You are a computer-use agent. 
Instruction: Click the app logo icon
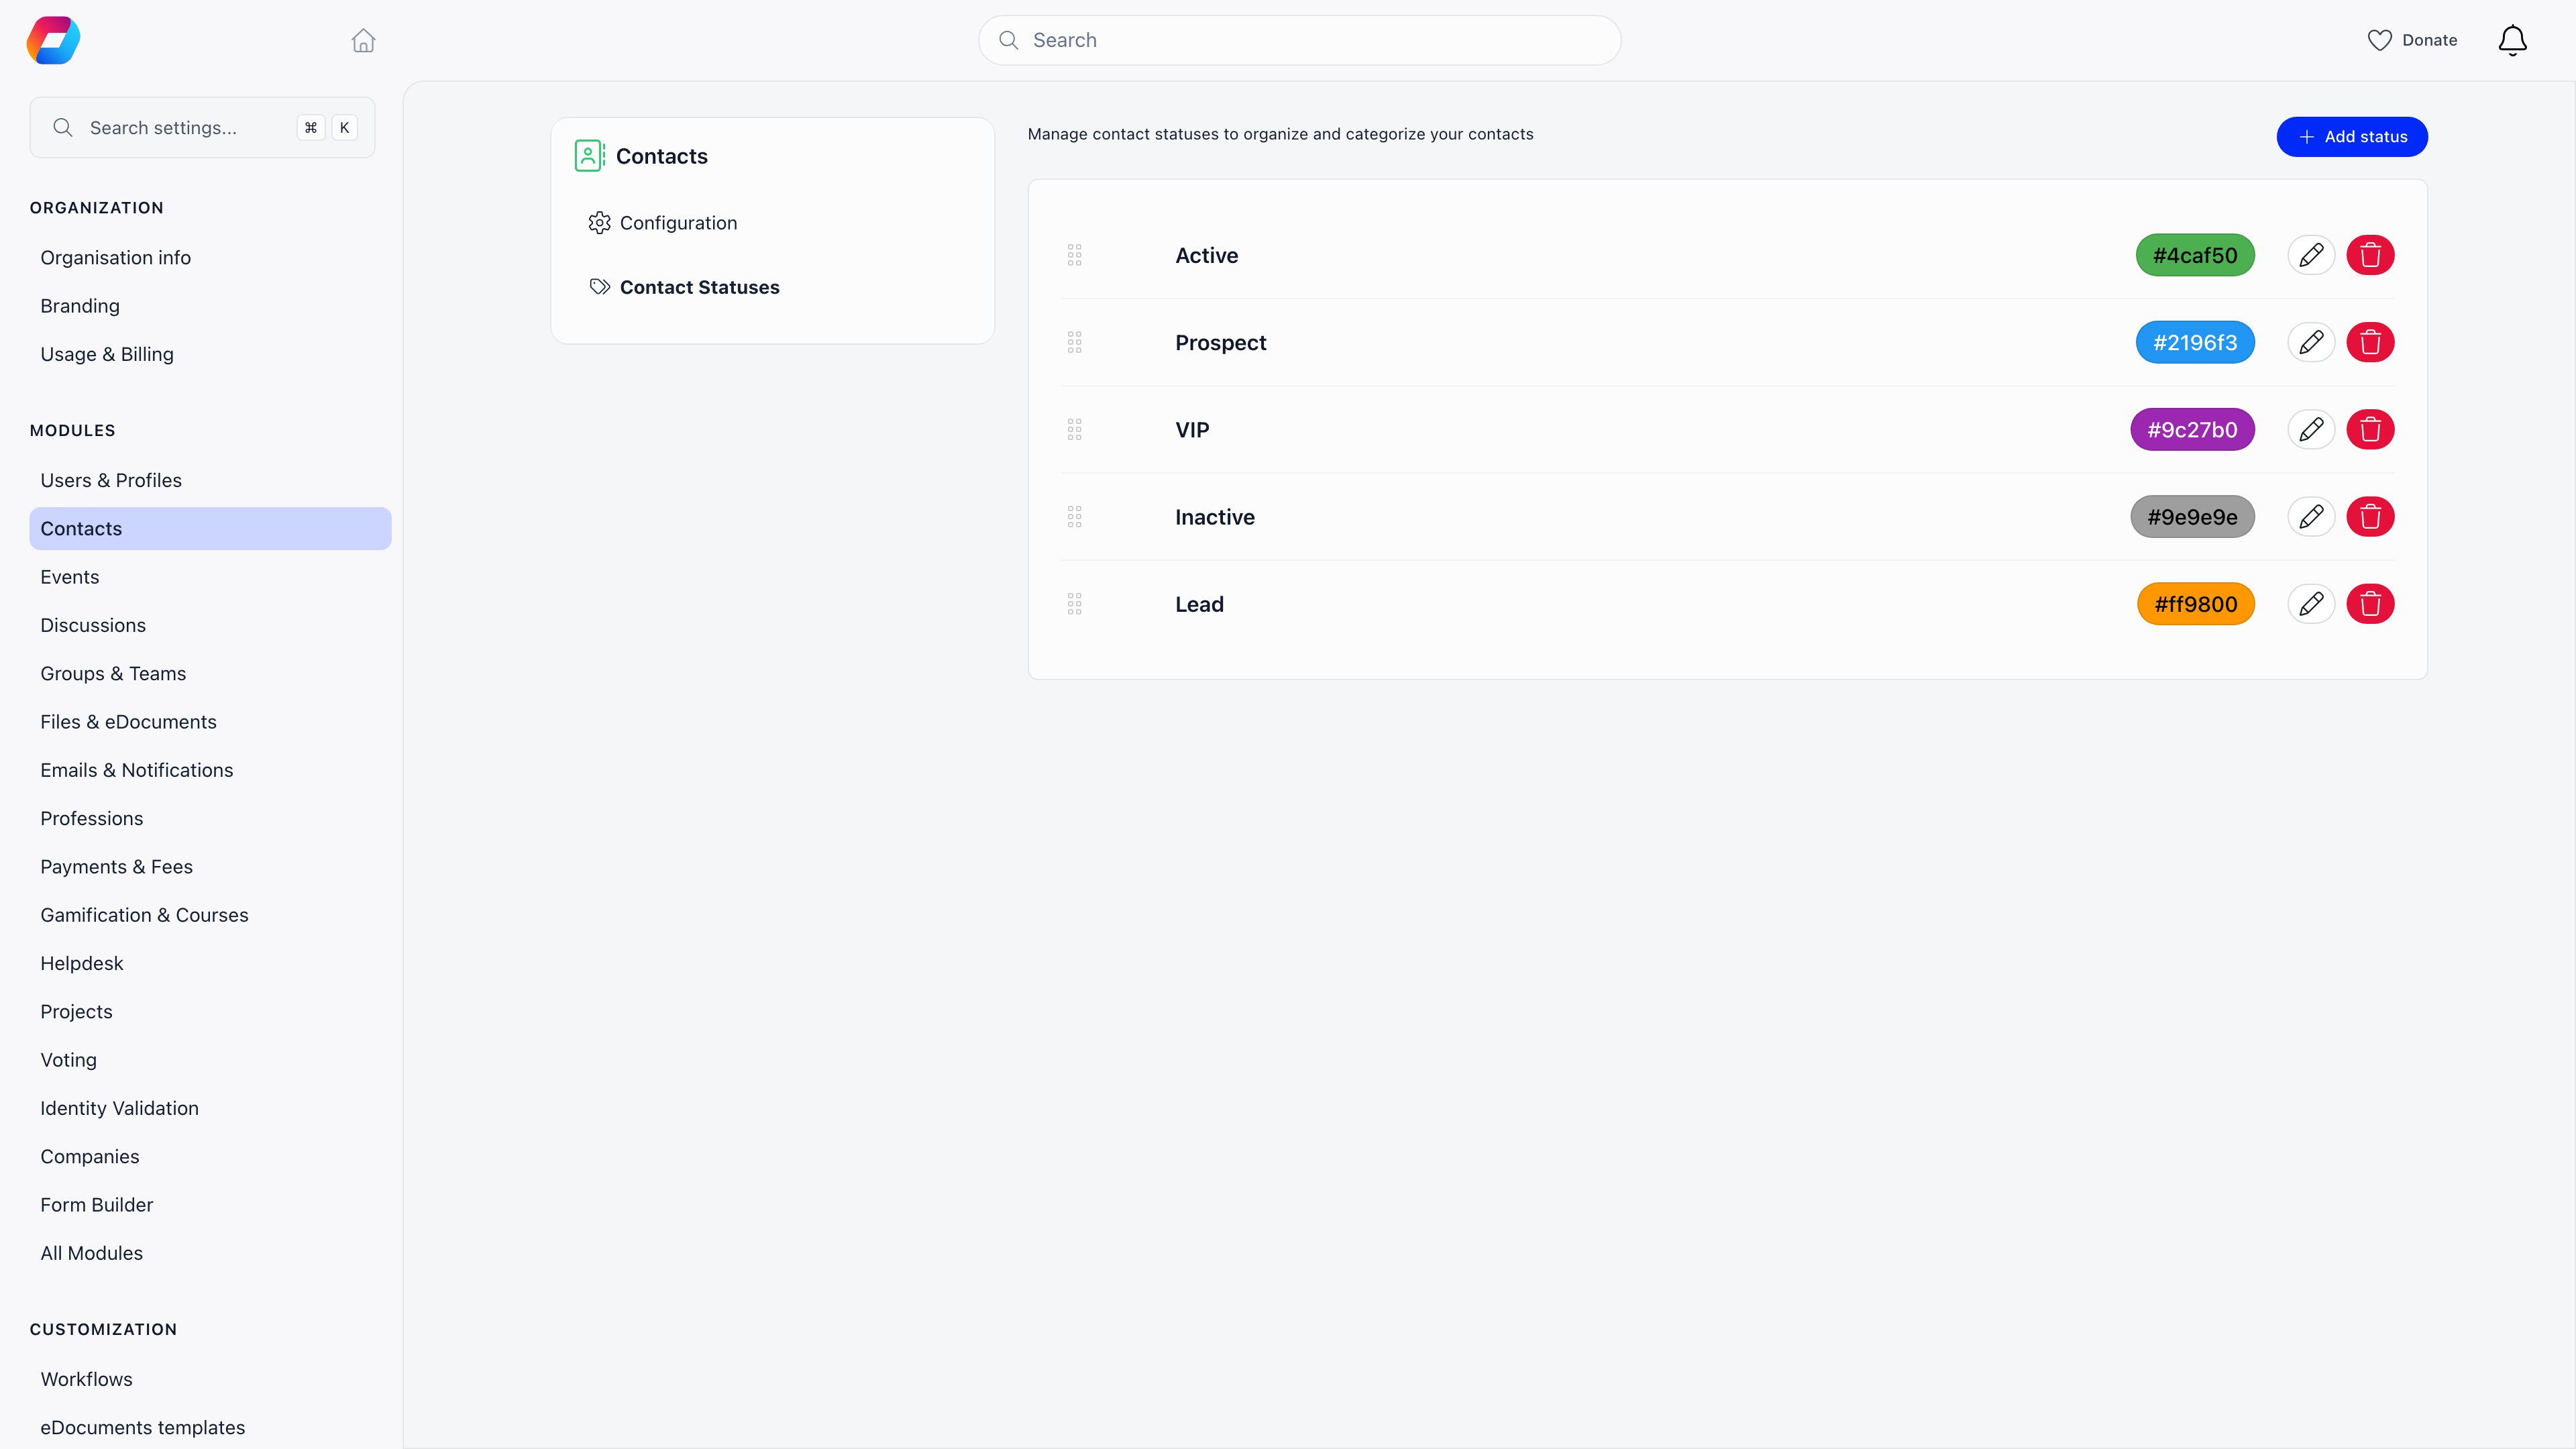(x=53, y=40)
